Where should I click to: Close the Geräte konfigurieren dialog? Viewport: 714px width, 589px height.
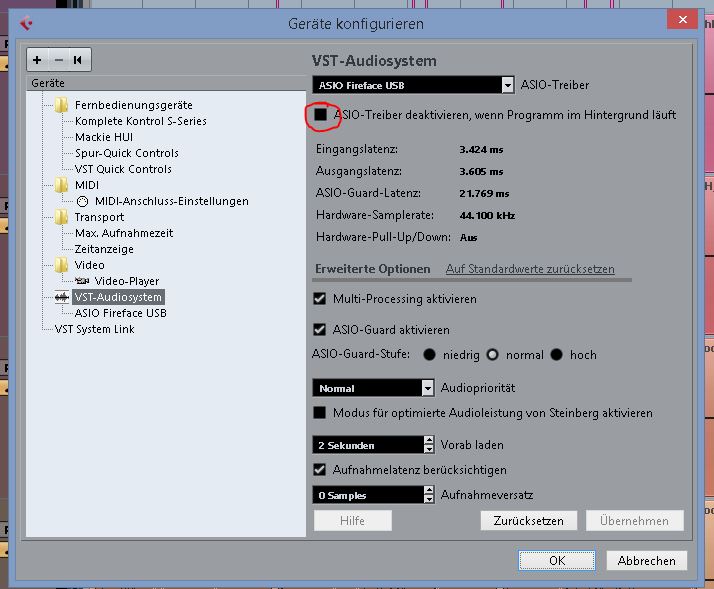pyautogui.click(x=683, y=19)
